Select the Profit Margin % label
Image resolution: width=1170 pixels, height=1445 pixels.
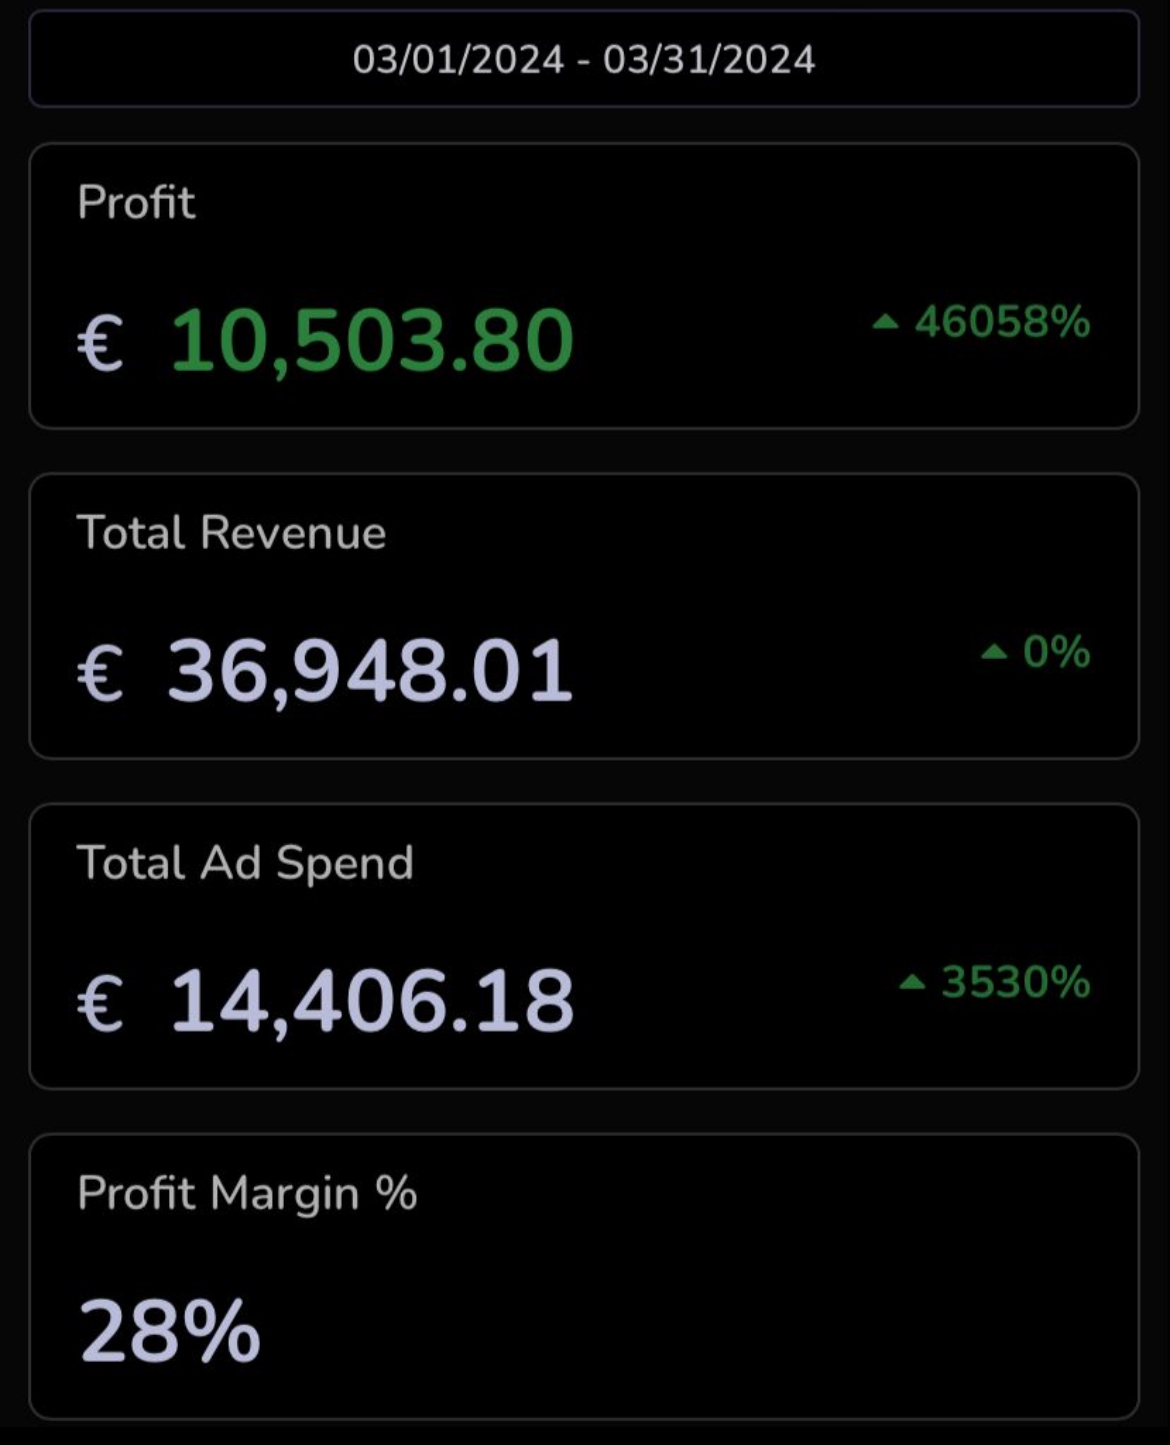click(x=247, y=1193)
